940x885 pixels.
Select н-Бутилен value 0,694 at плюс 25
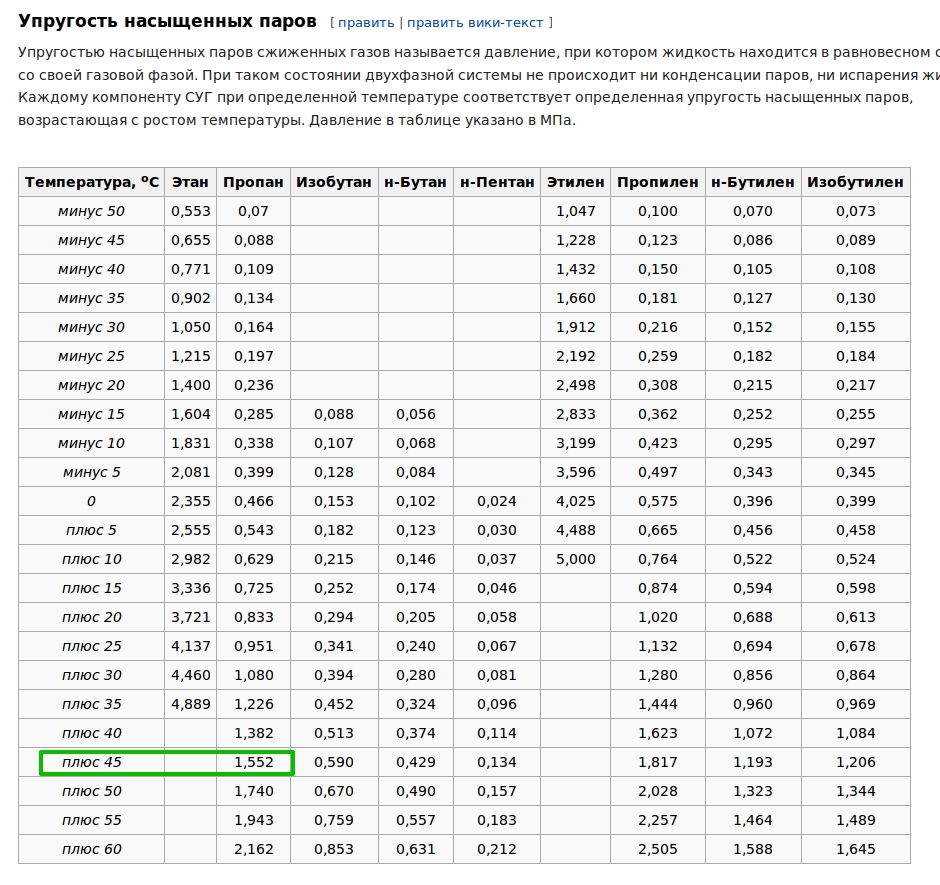[753, 646]
